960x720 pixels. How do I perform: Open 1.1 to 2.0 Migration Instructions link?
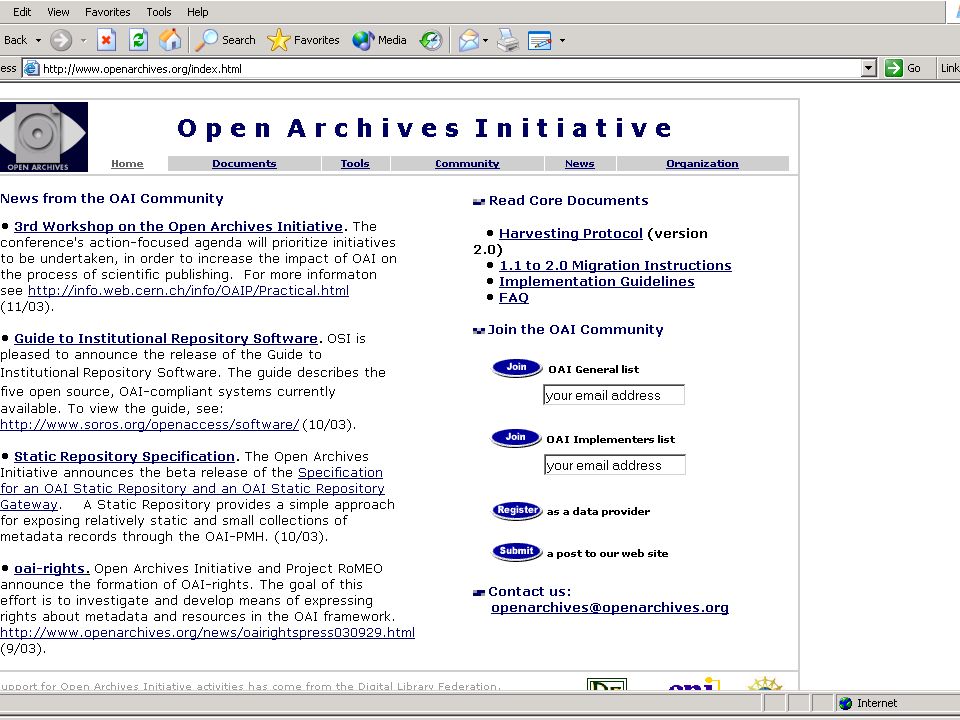(x=615, y=266)
